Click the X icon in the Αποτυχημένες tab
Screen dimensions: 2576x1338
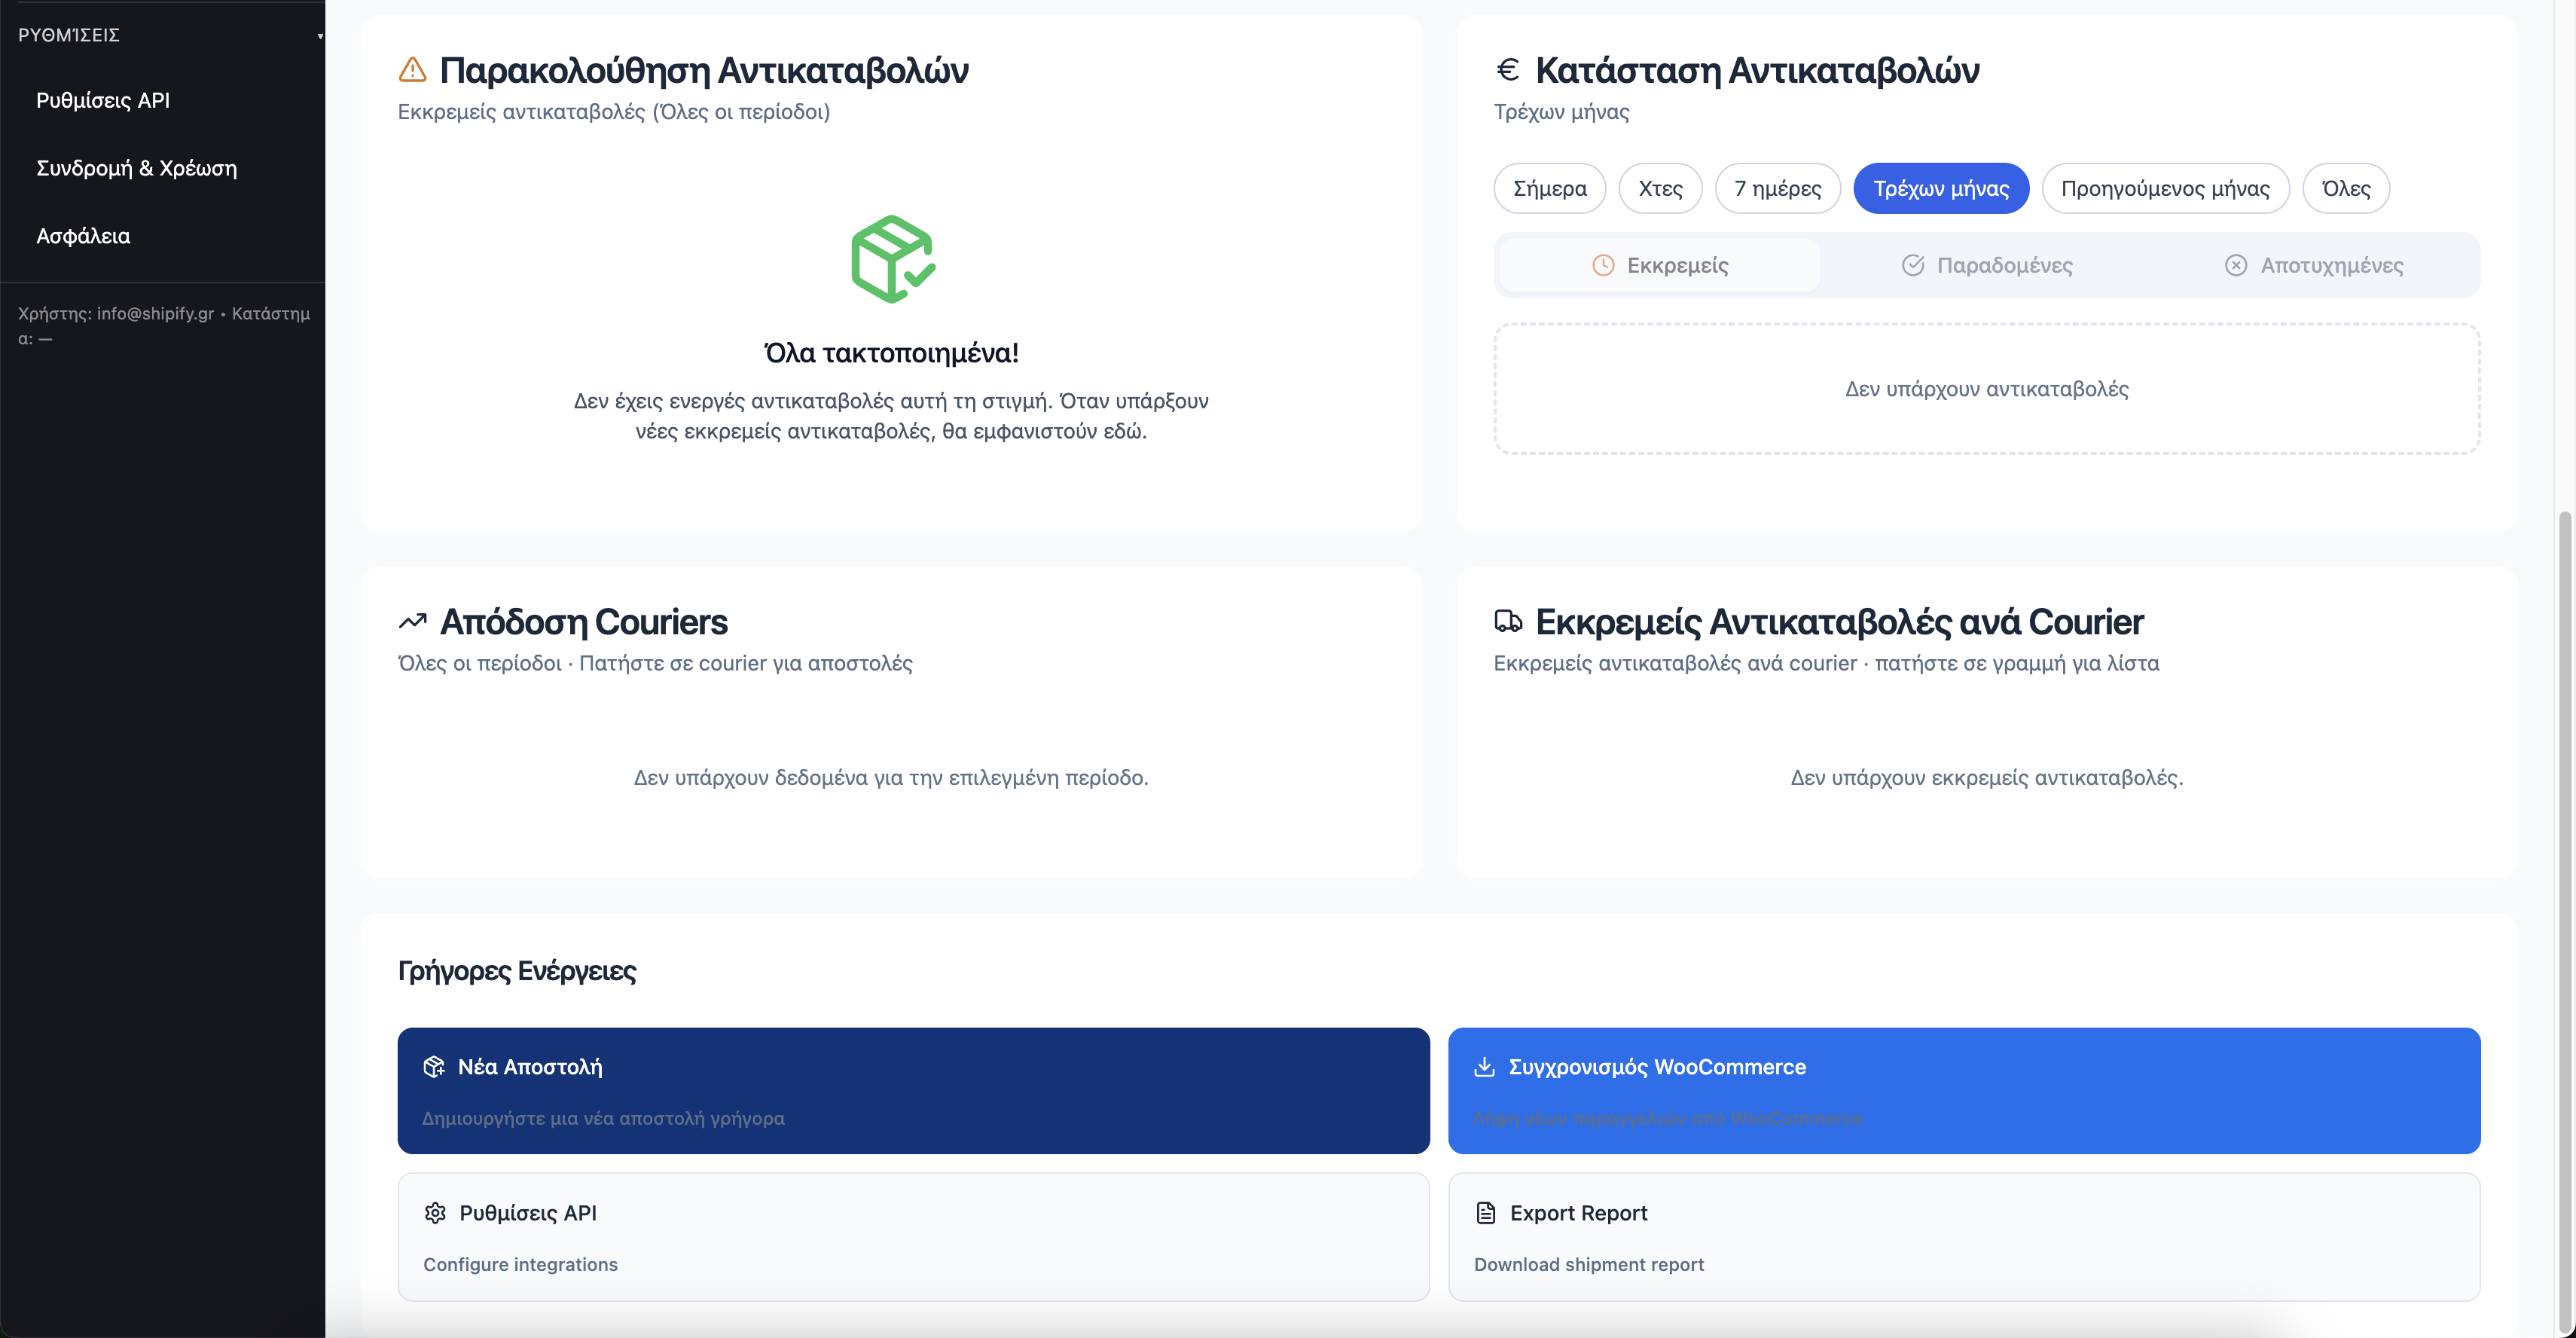tap(2236, 265)
